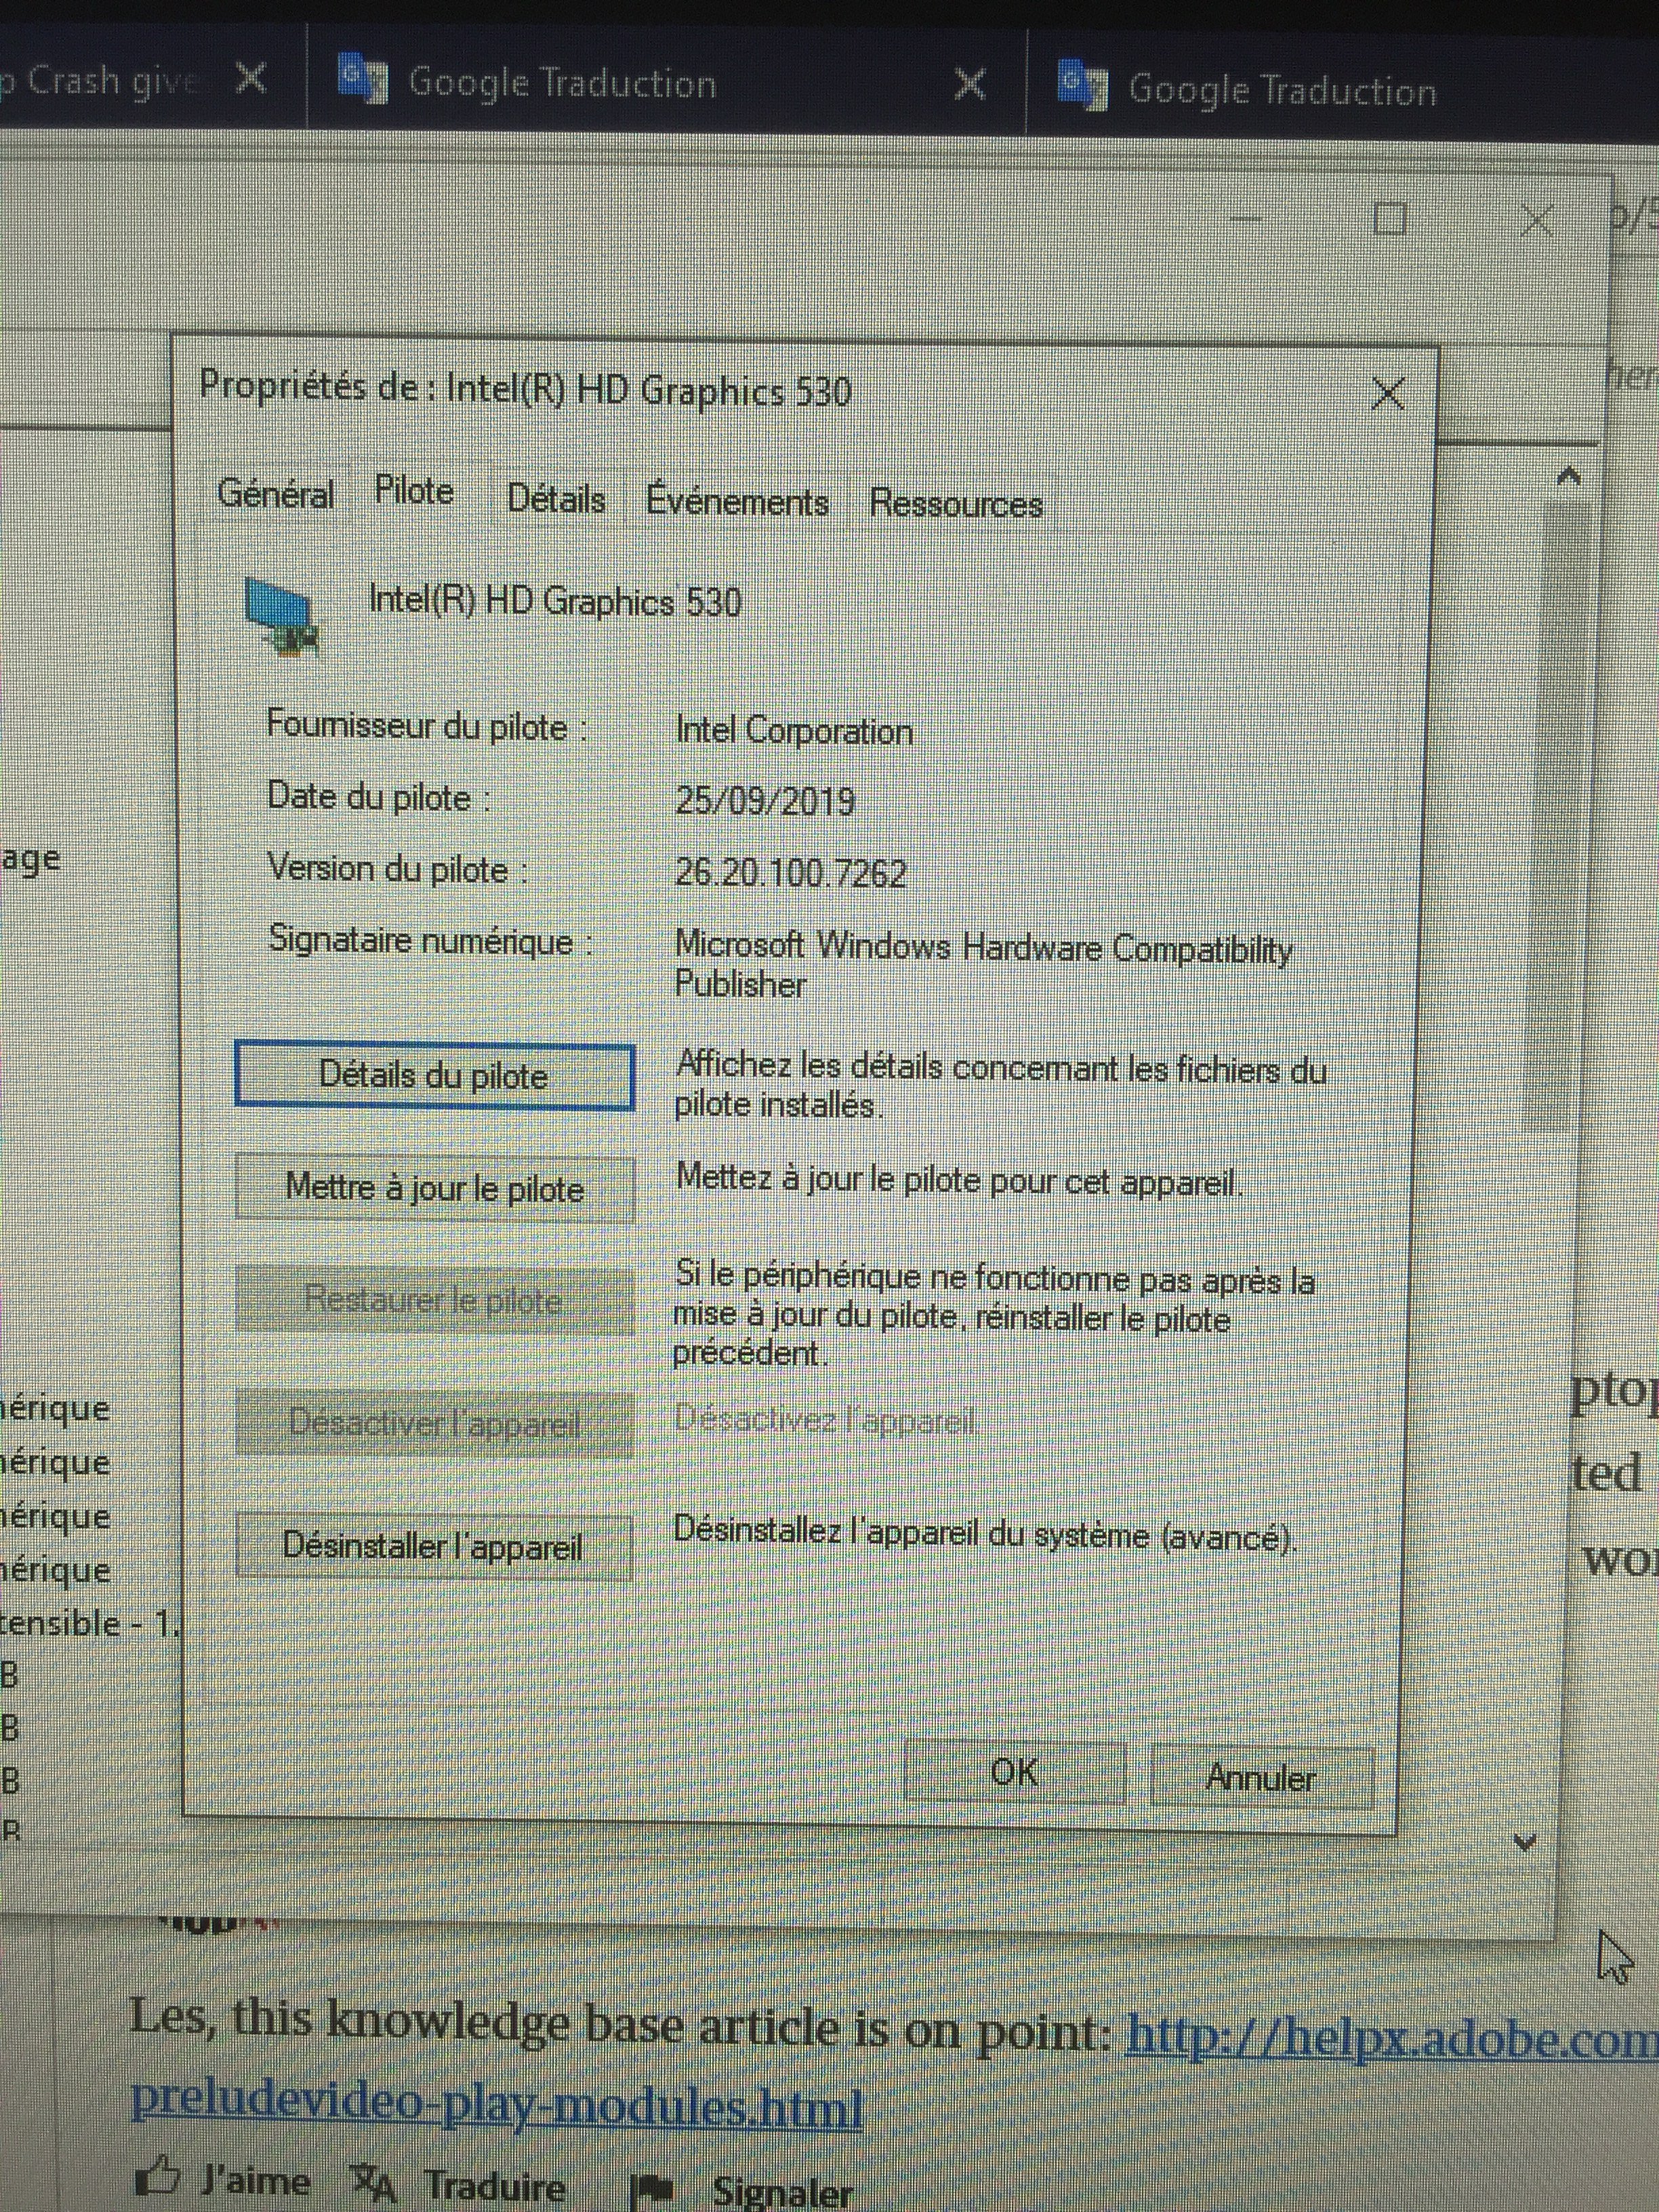Click the J'aime thumbs-up icon
The image size is (1659, 2212).
158,2176
